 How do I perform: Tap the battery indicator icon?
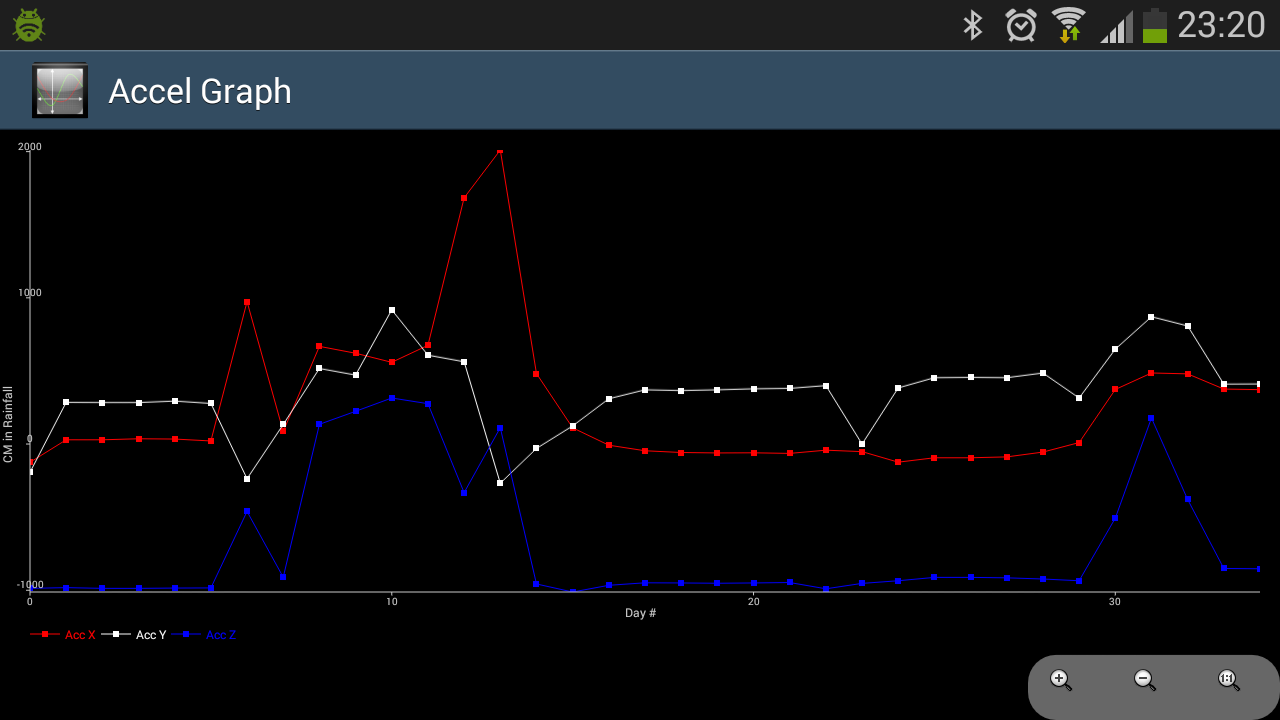(x=1155, y=25)
